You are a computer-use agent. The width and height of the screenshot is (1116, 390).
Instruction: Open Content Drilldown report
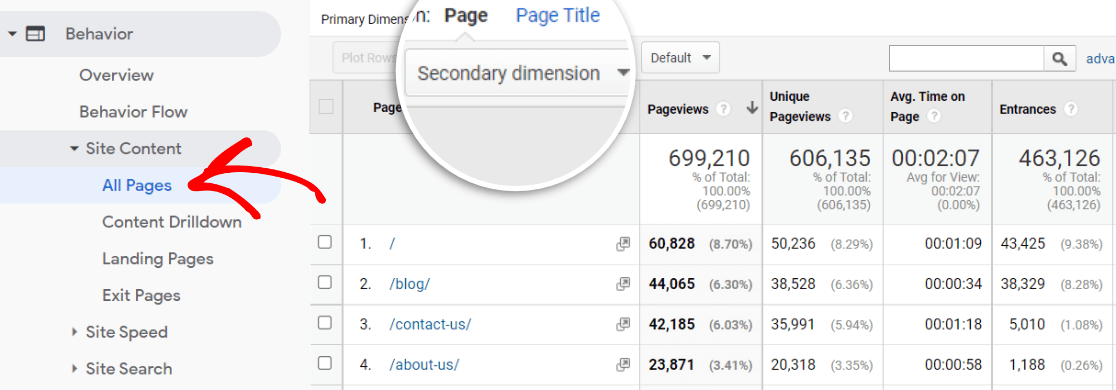click(x=172, y=222)
